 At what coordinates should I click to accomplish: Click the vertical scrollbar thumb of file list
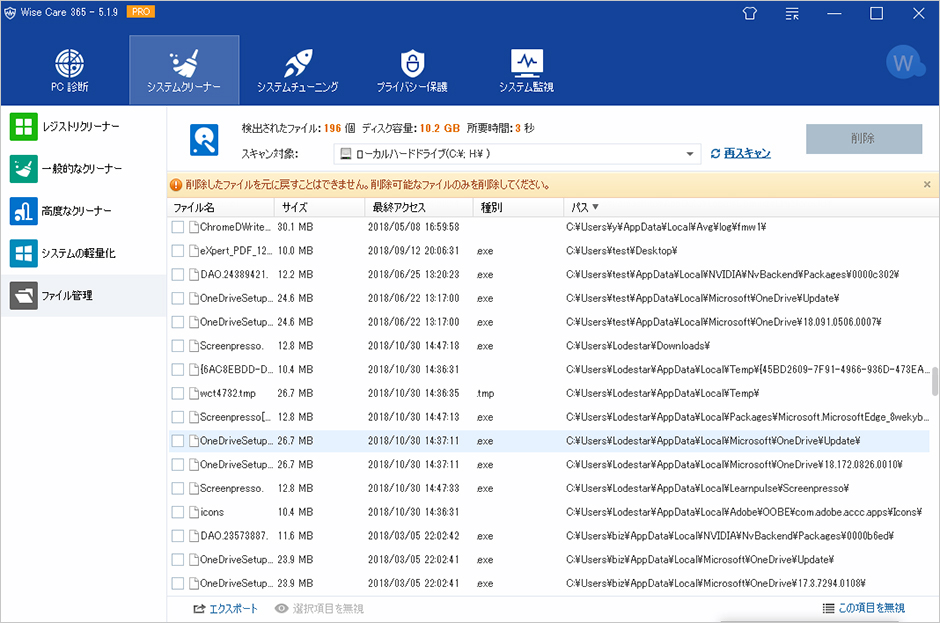pyautogui.click(x=935, y=382)
